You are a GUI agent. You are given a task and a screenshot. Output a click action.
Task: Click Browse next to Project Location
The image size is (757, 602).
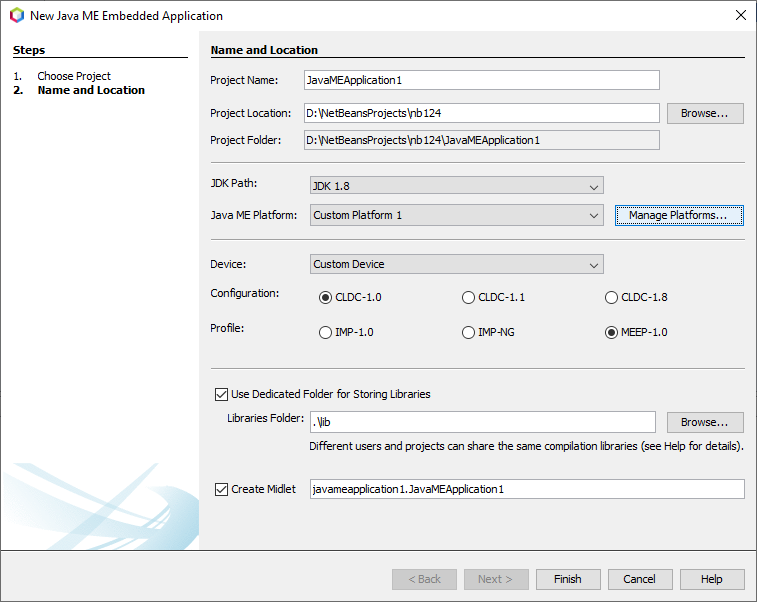point(705,113)
